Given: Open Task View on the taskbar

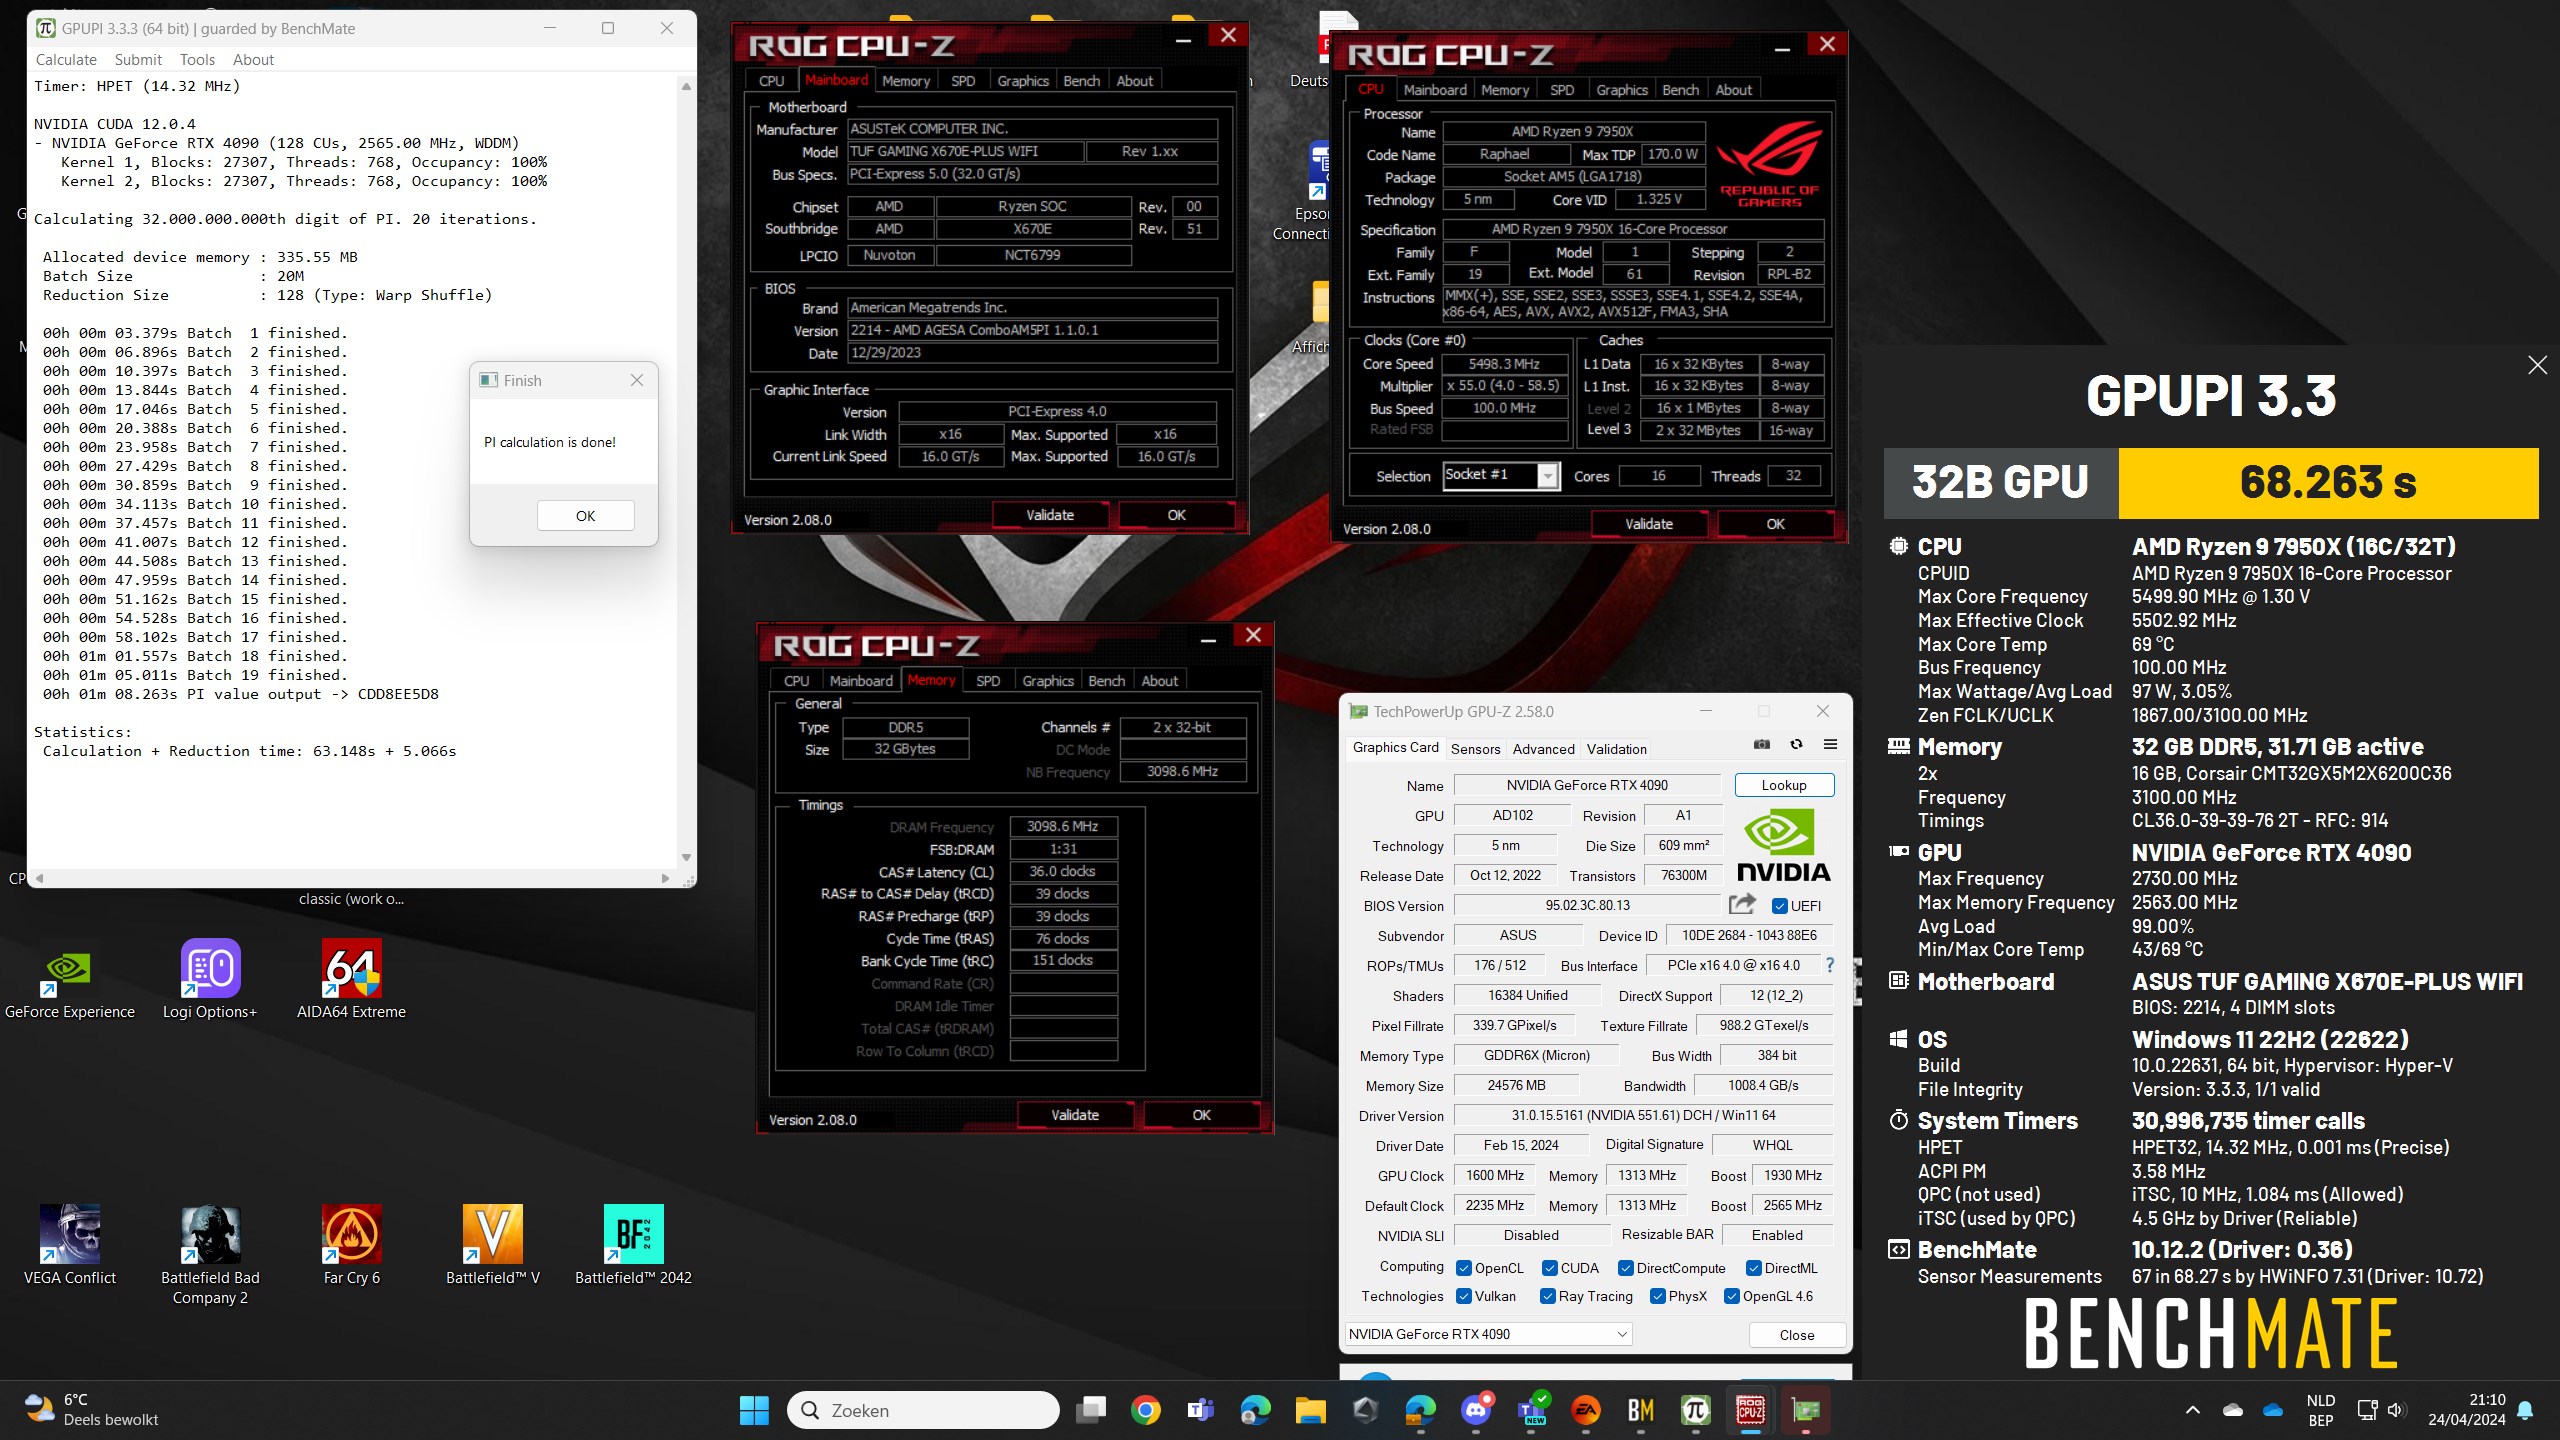Looking at the screenshot, I should pos(1091,1410).
